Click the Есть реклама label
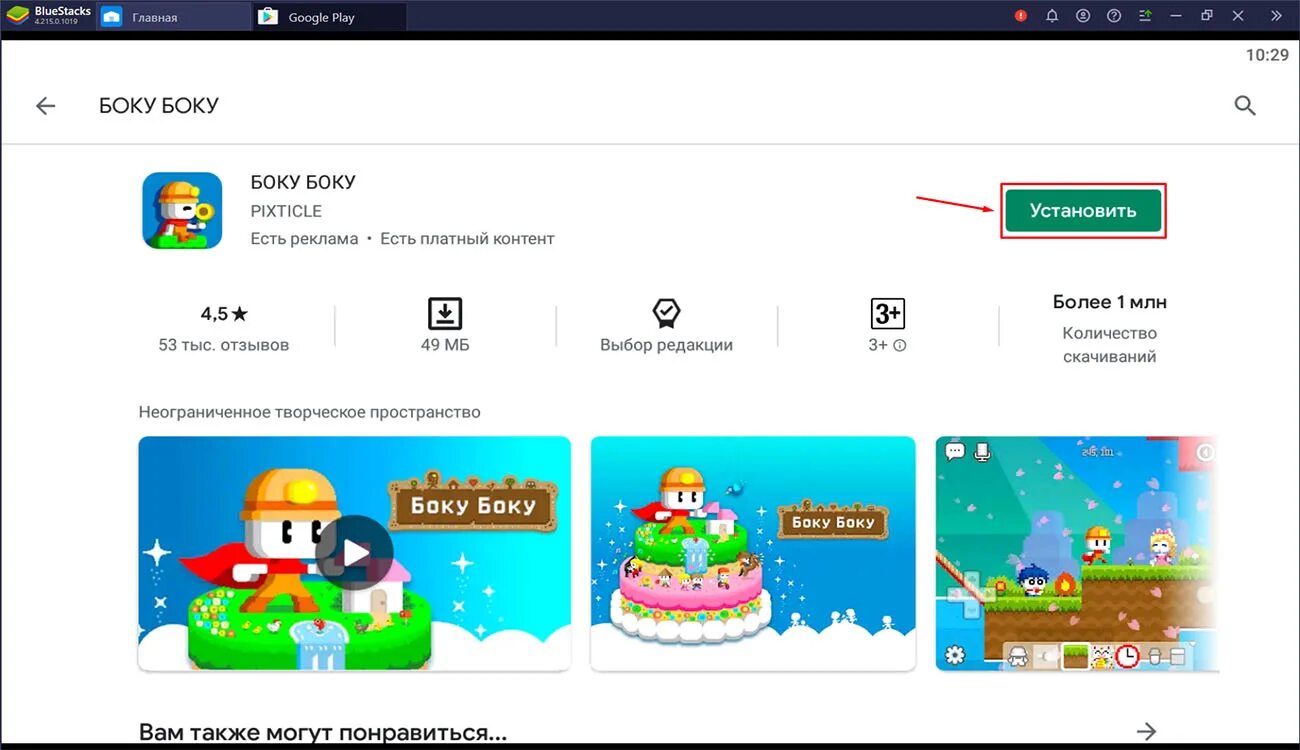 tap(304, 239)
